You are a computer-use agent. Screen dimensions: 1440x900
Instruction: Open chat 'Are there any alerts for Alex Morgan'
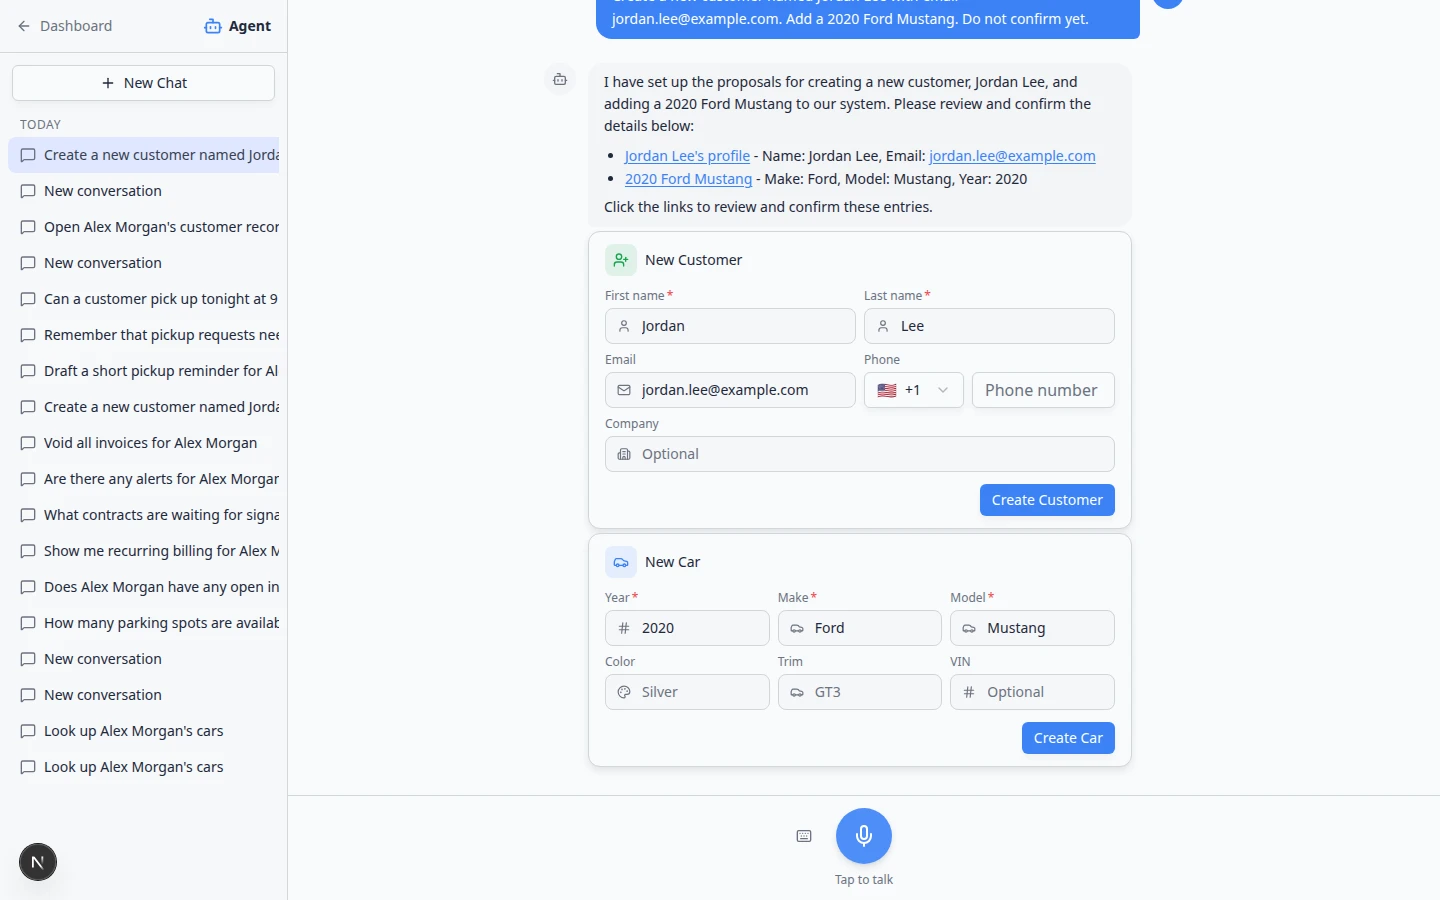(x=144, y=479)
